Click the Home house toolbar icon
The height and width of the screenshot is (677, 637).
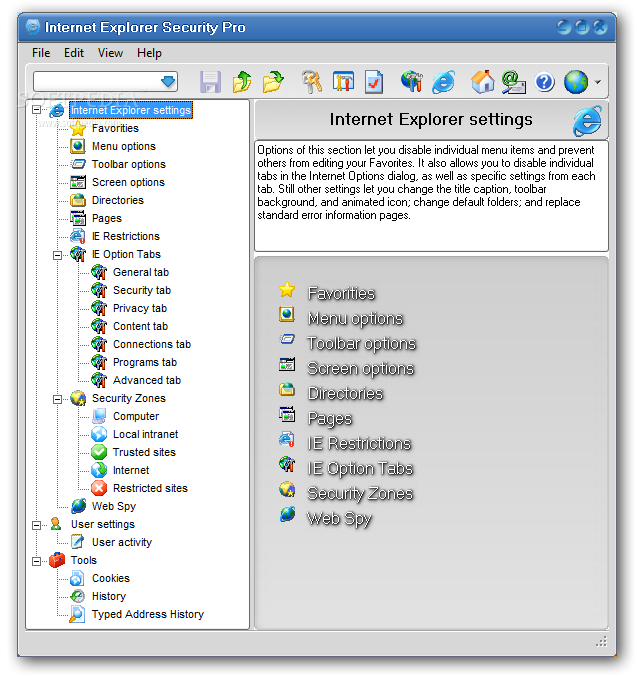[482, 82]
